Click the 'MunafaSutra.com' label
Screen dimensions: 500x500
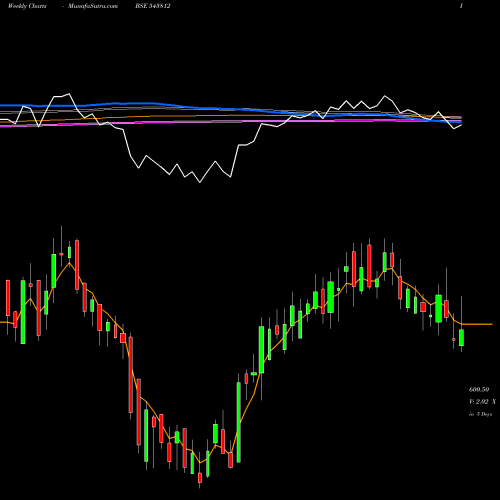[93, 6]
